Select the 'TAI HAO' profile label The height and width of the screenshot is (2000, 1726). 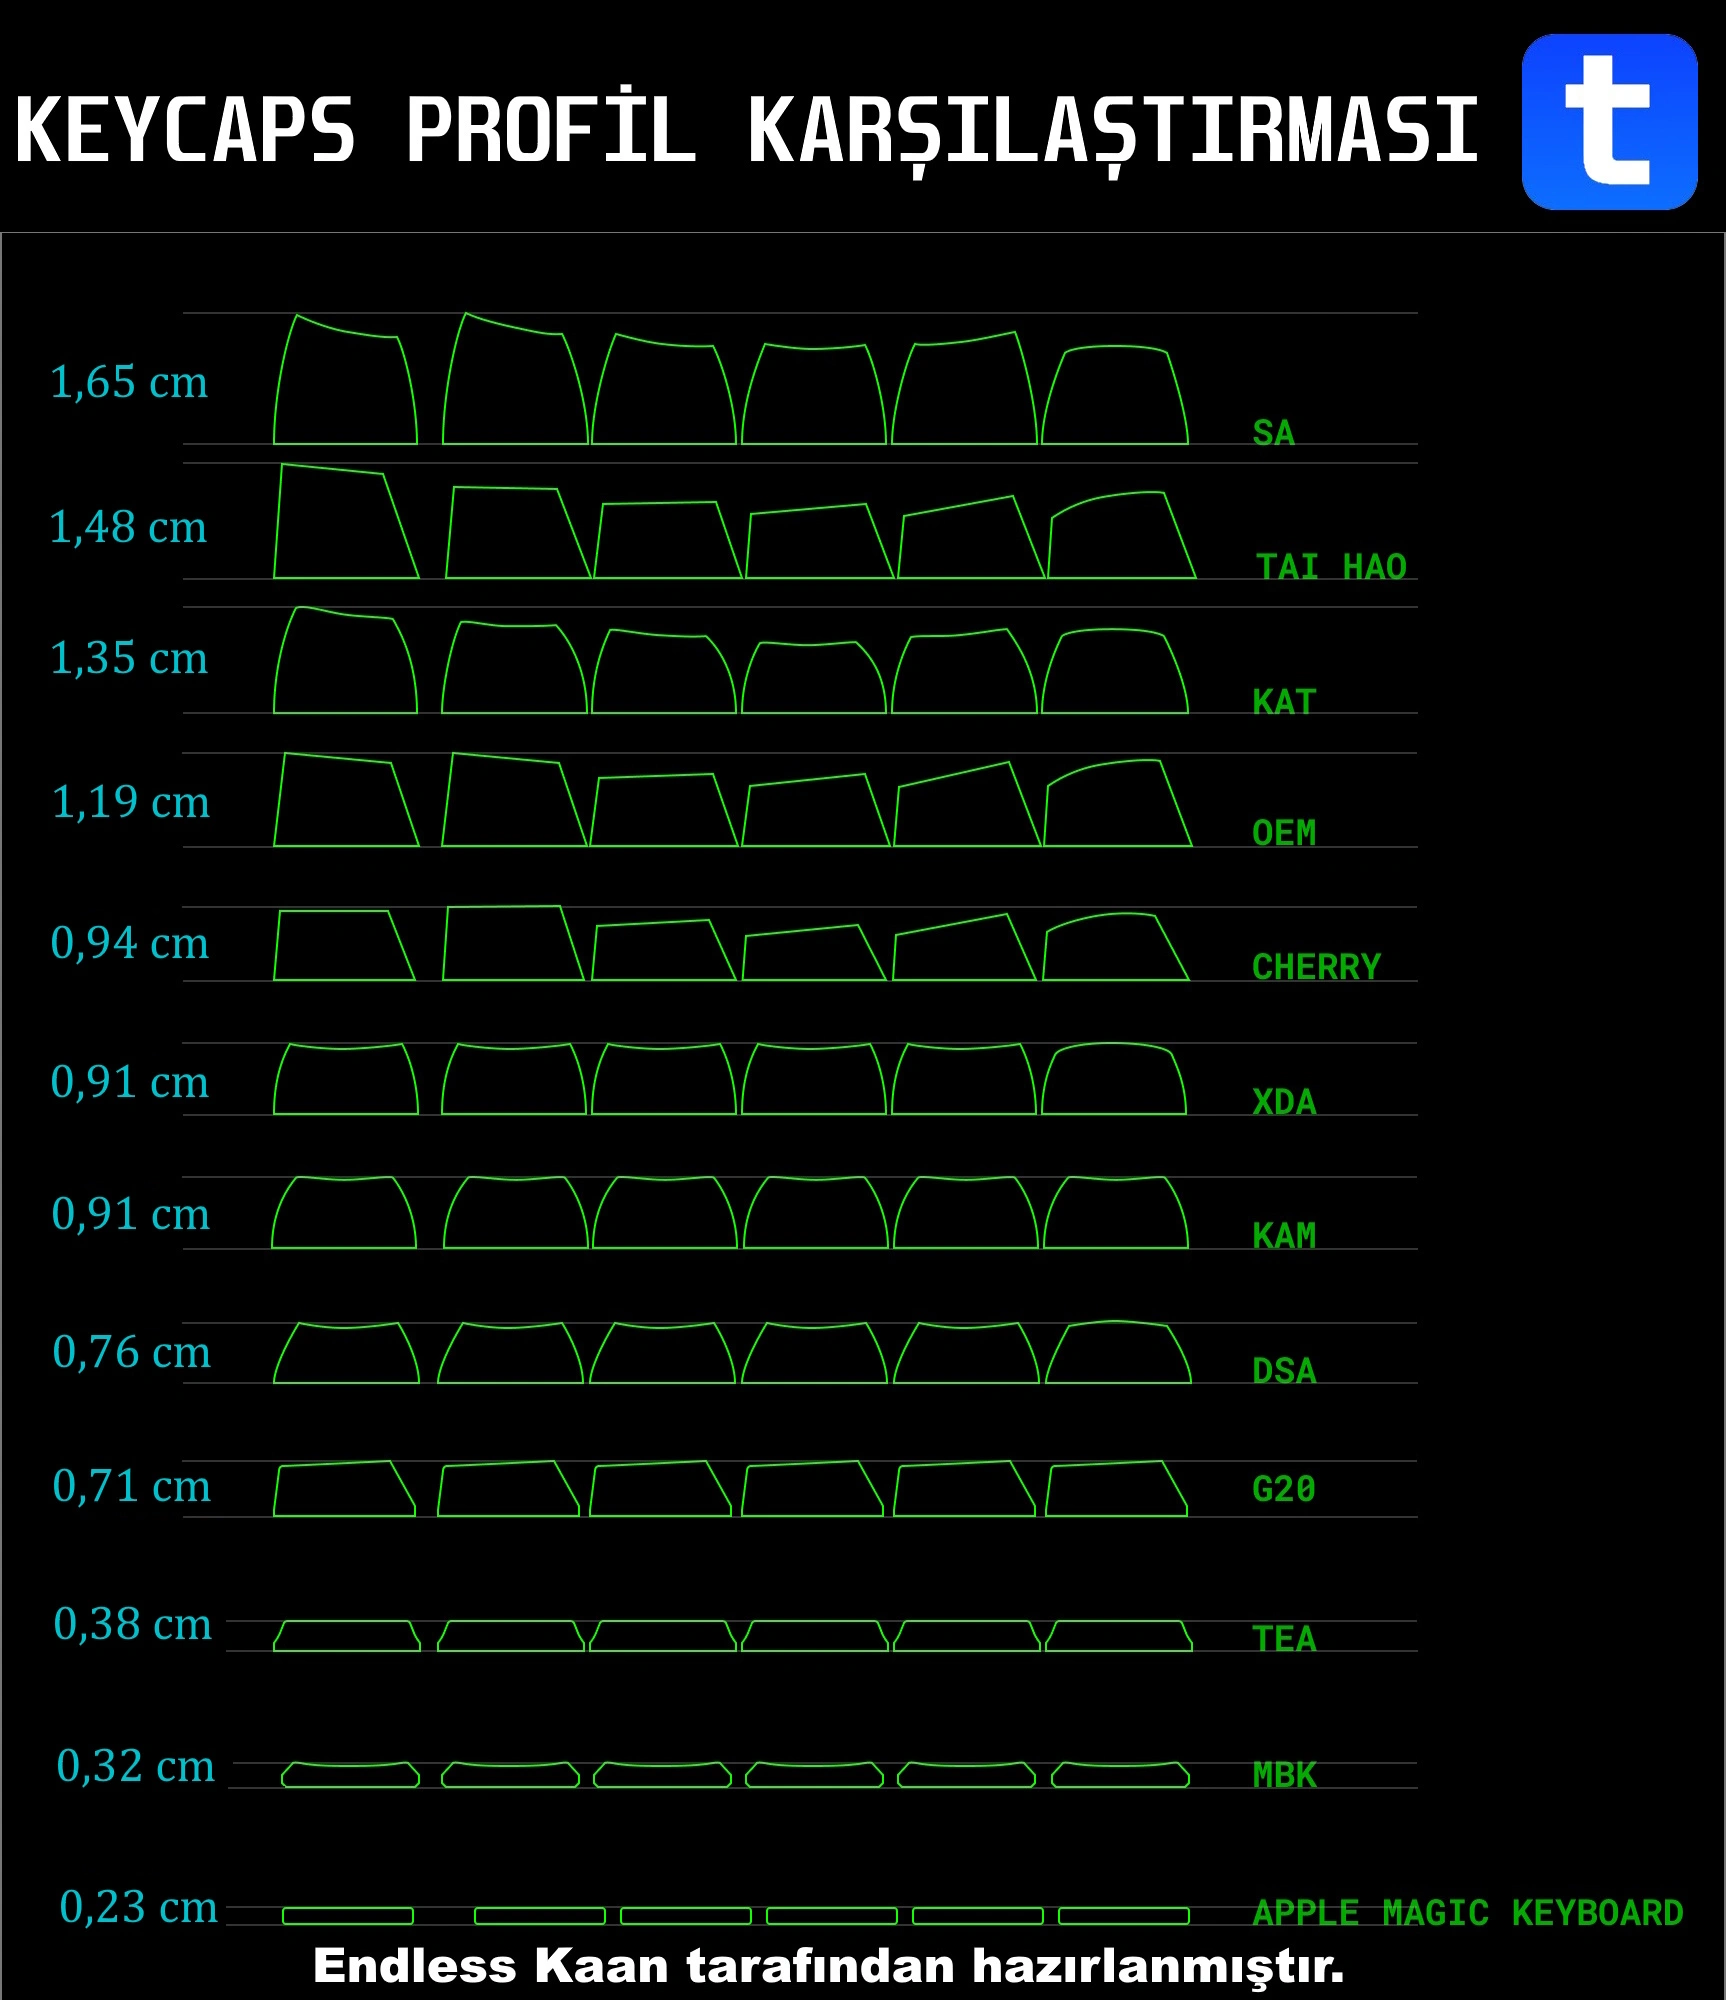click(x=1331, y=567)
